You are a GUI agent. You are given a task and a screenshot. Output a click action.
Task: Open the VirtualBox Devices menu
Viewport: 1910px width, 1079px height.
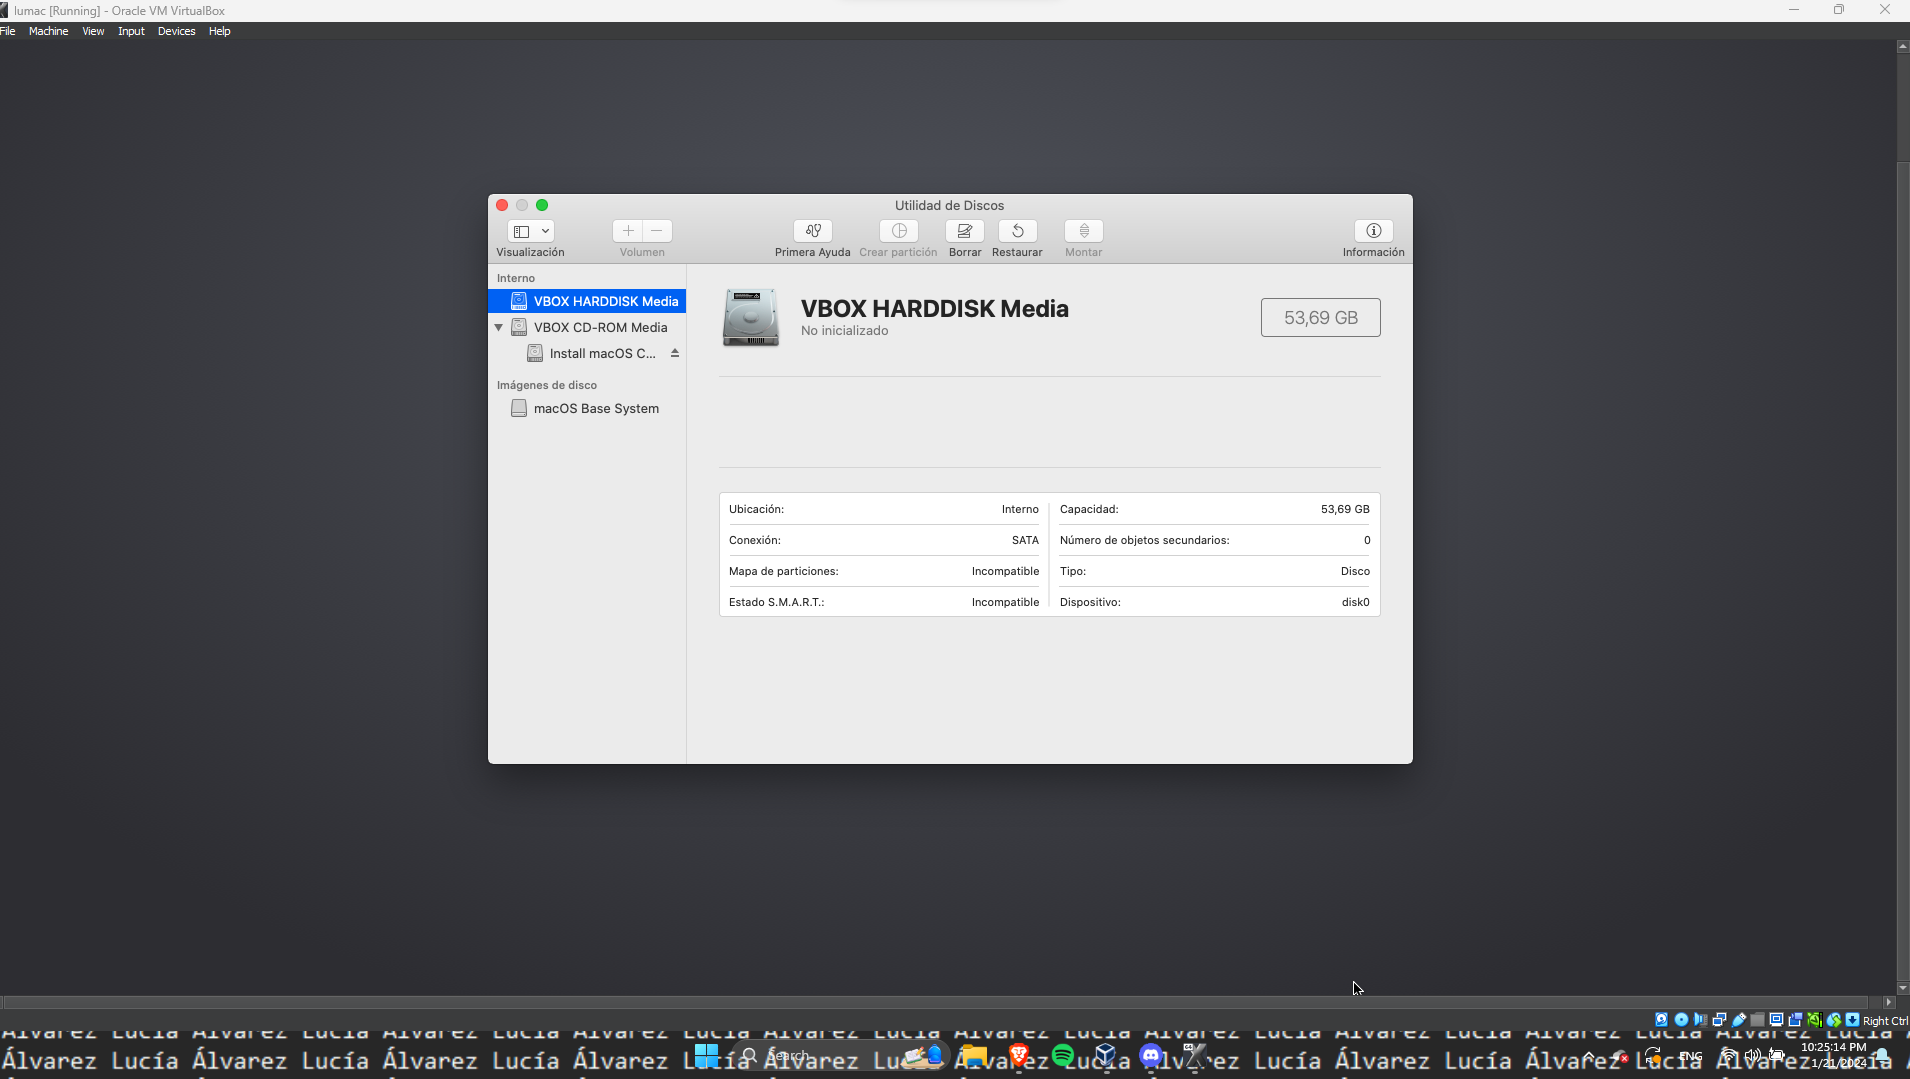[x=176, y=31]
